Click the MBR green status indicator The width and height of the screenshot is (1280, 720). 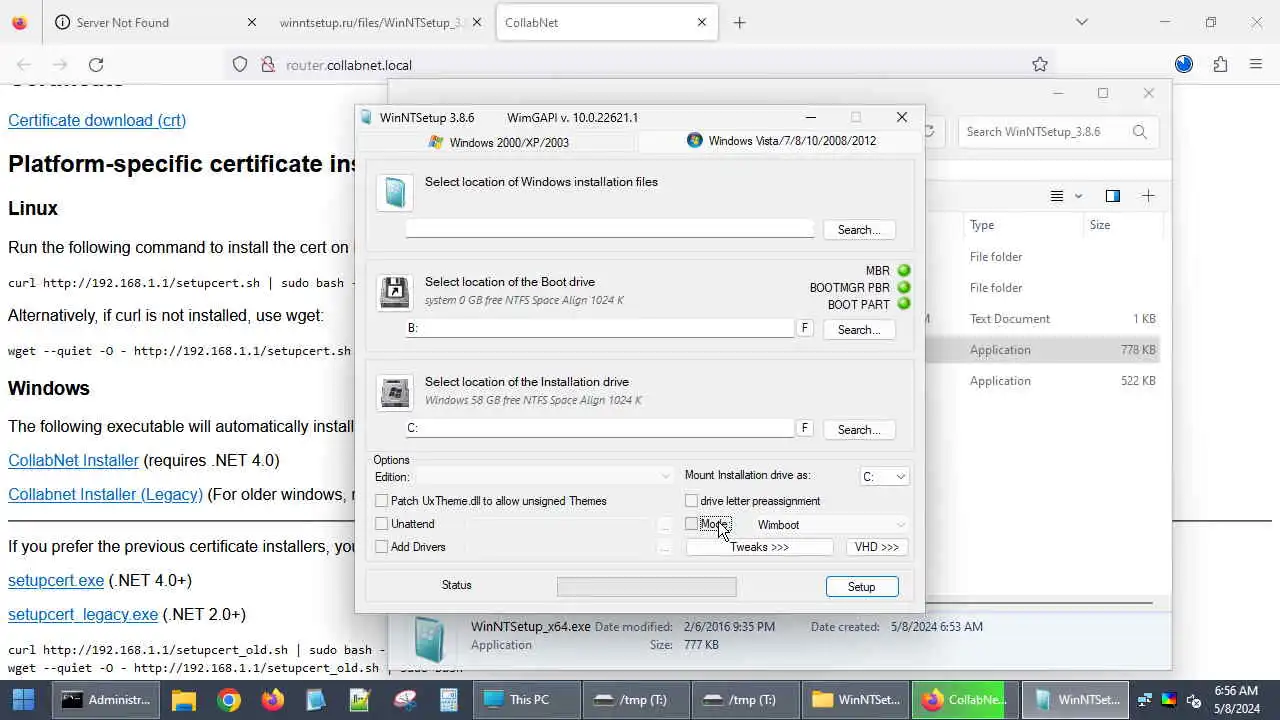pyautogui.click(x=904, y=271)
